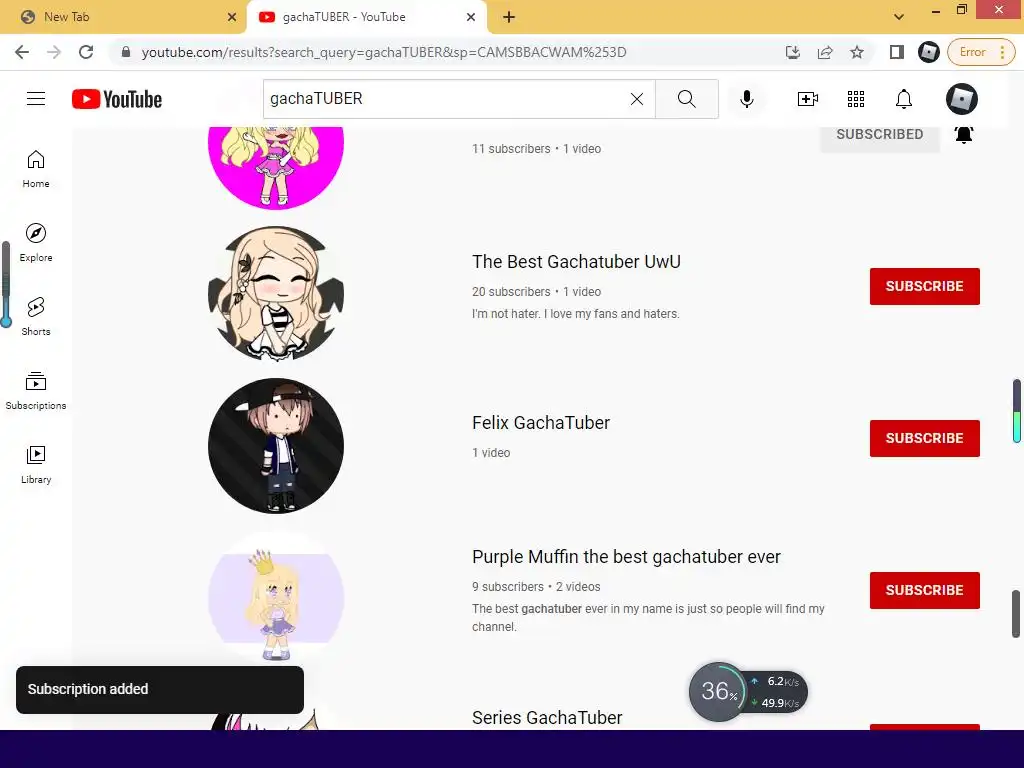This screenshot has height=768, width=1024.
Task: Clear the search box with the X icon
Action: 637,99
